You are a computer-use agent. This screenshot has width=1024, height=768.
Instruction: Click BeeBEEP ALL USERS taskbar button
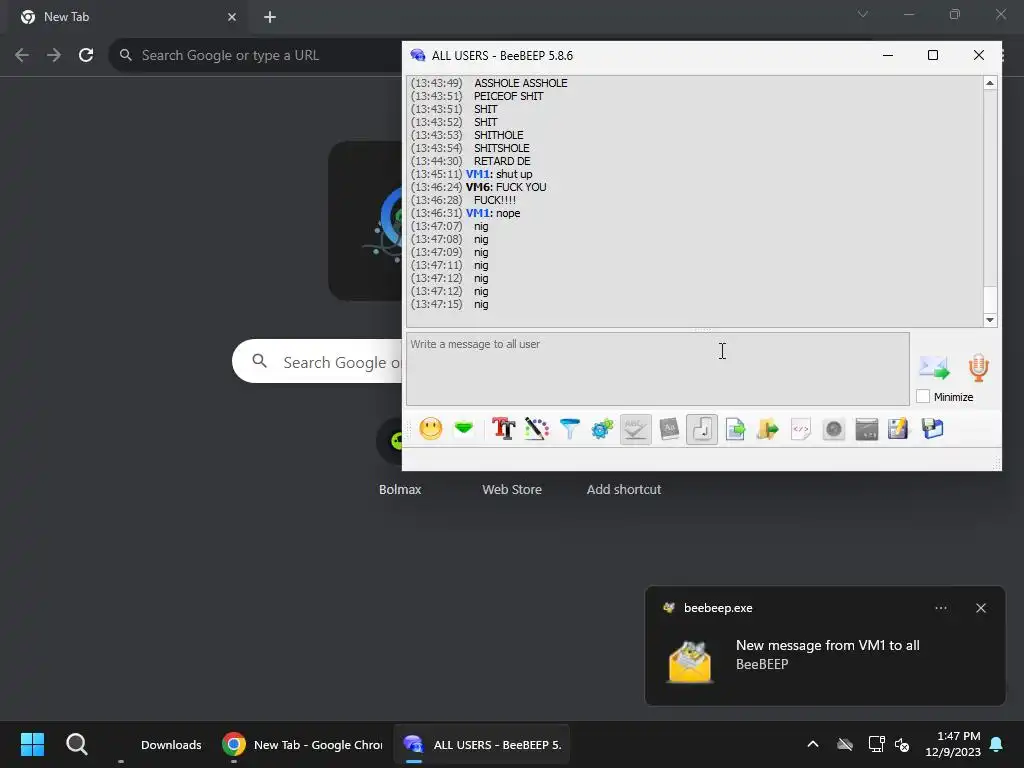click(x=482, y=744)
